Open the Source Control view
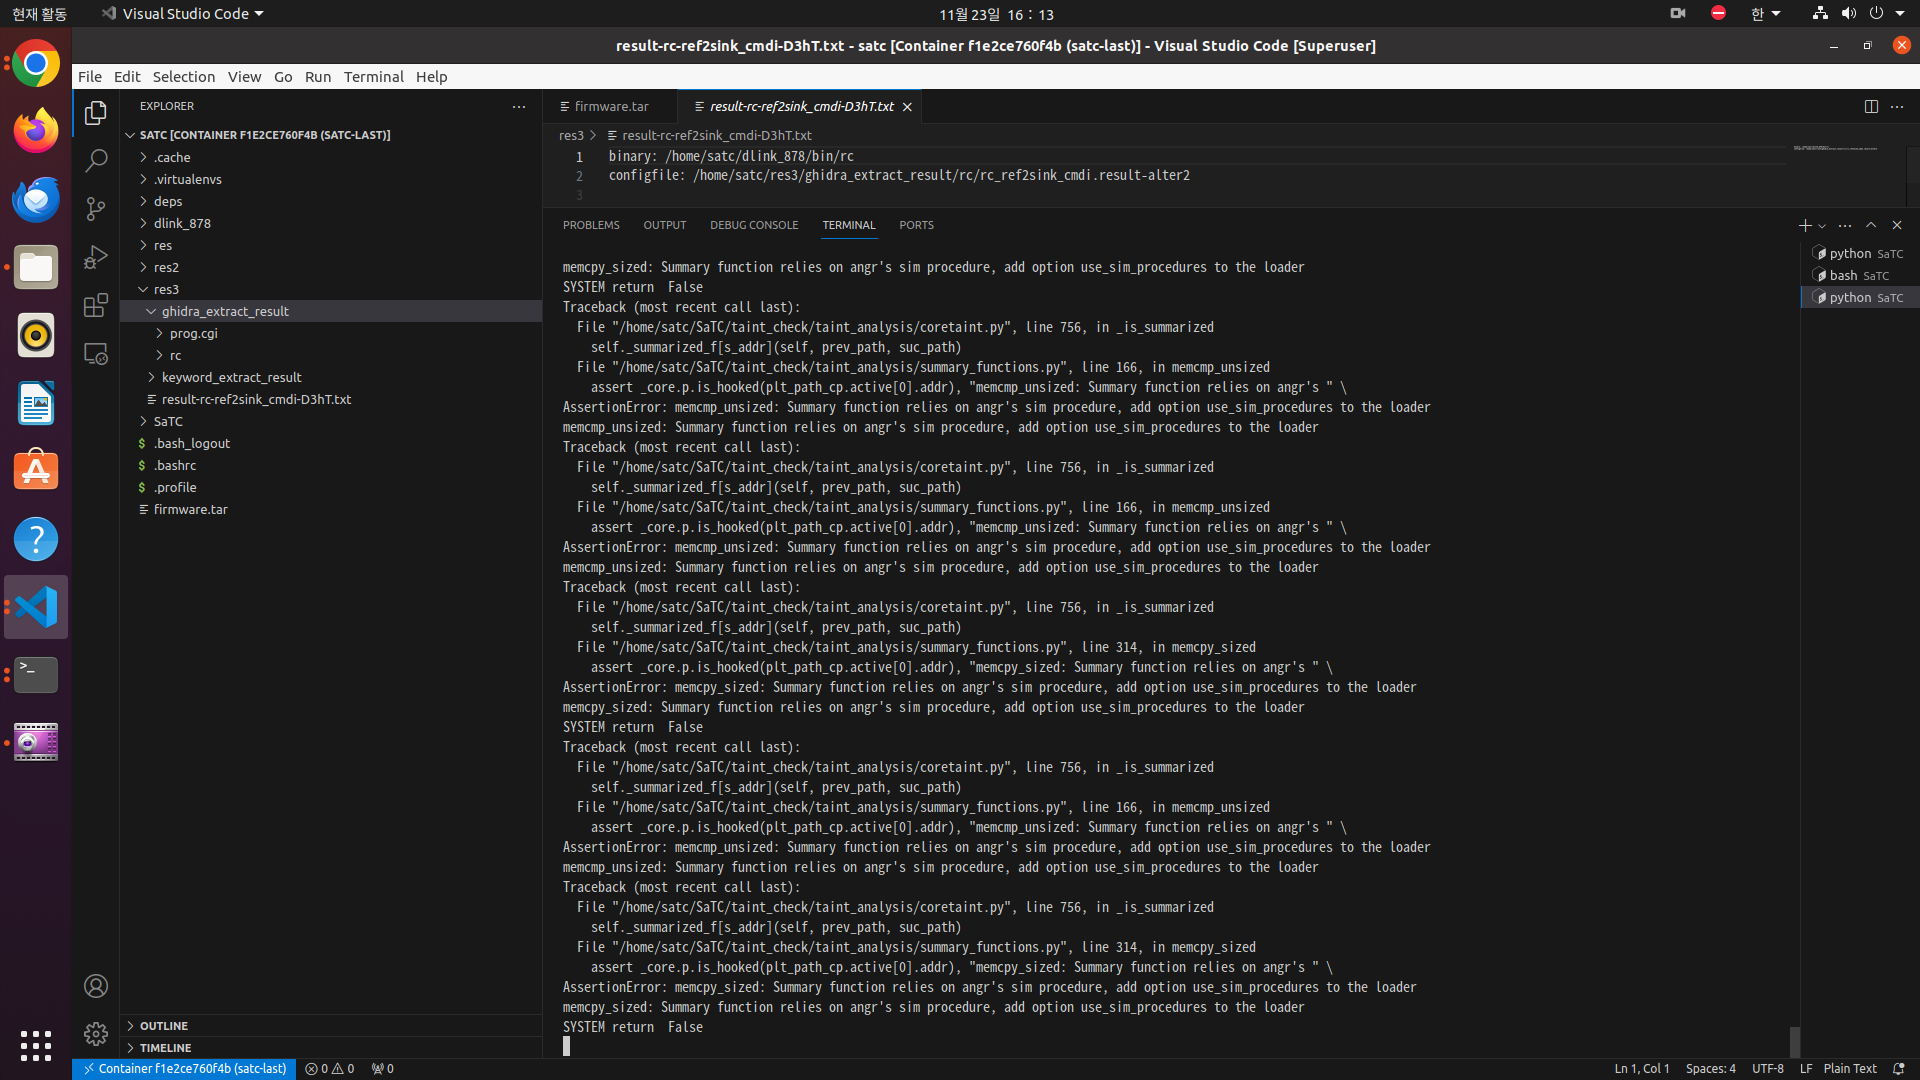Image resolution: width=1920 pixels, height=1080 pixels. tap(96, 208)
